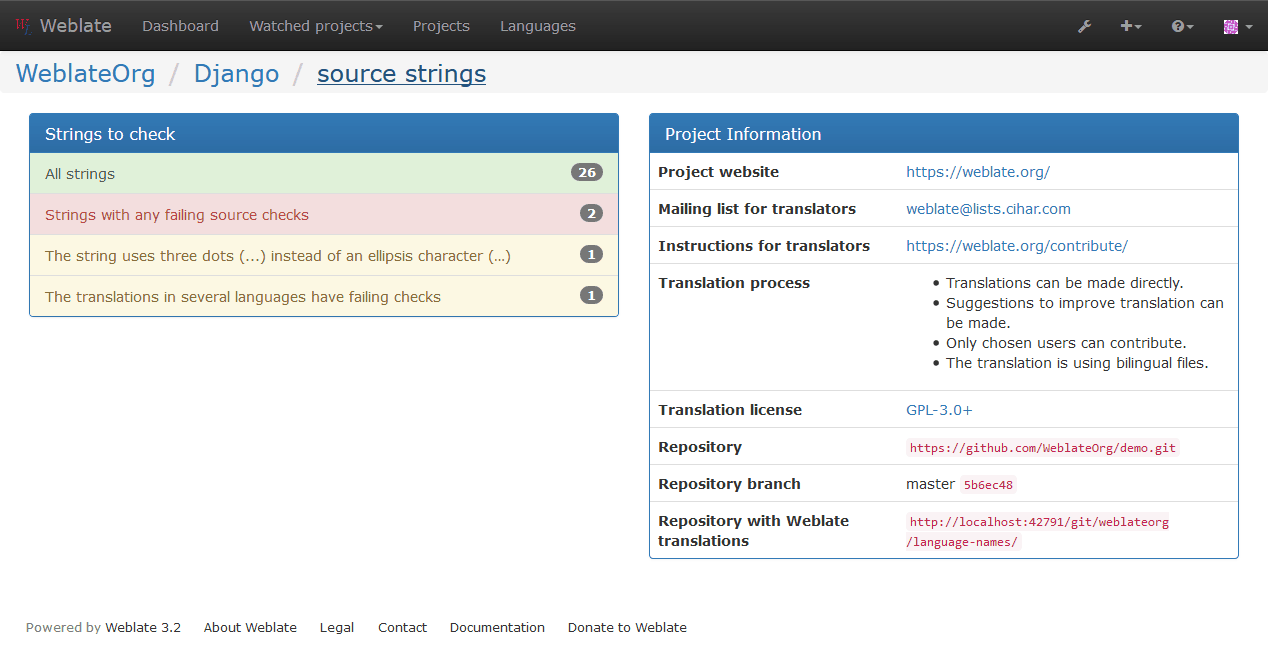Navigate to WeblateOrg breadcrumb

[86, 73]
